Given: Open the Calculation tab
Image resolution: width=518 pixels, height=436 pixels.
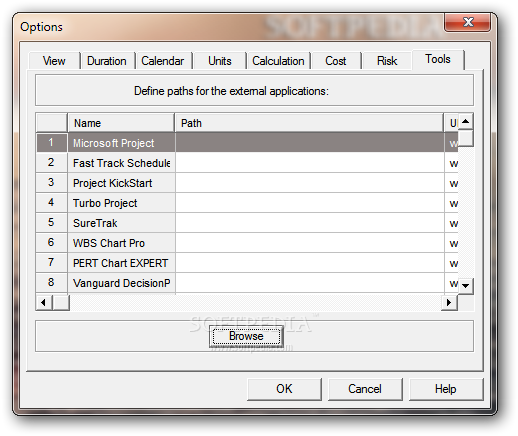Looking at the screenshot, I should pyautogui.click(x=278, y=61).
